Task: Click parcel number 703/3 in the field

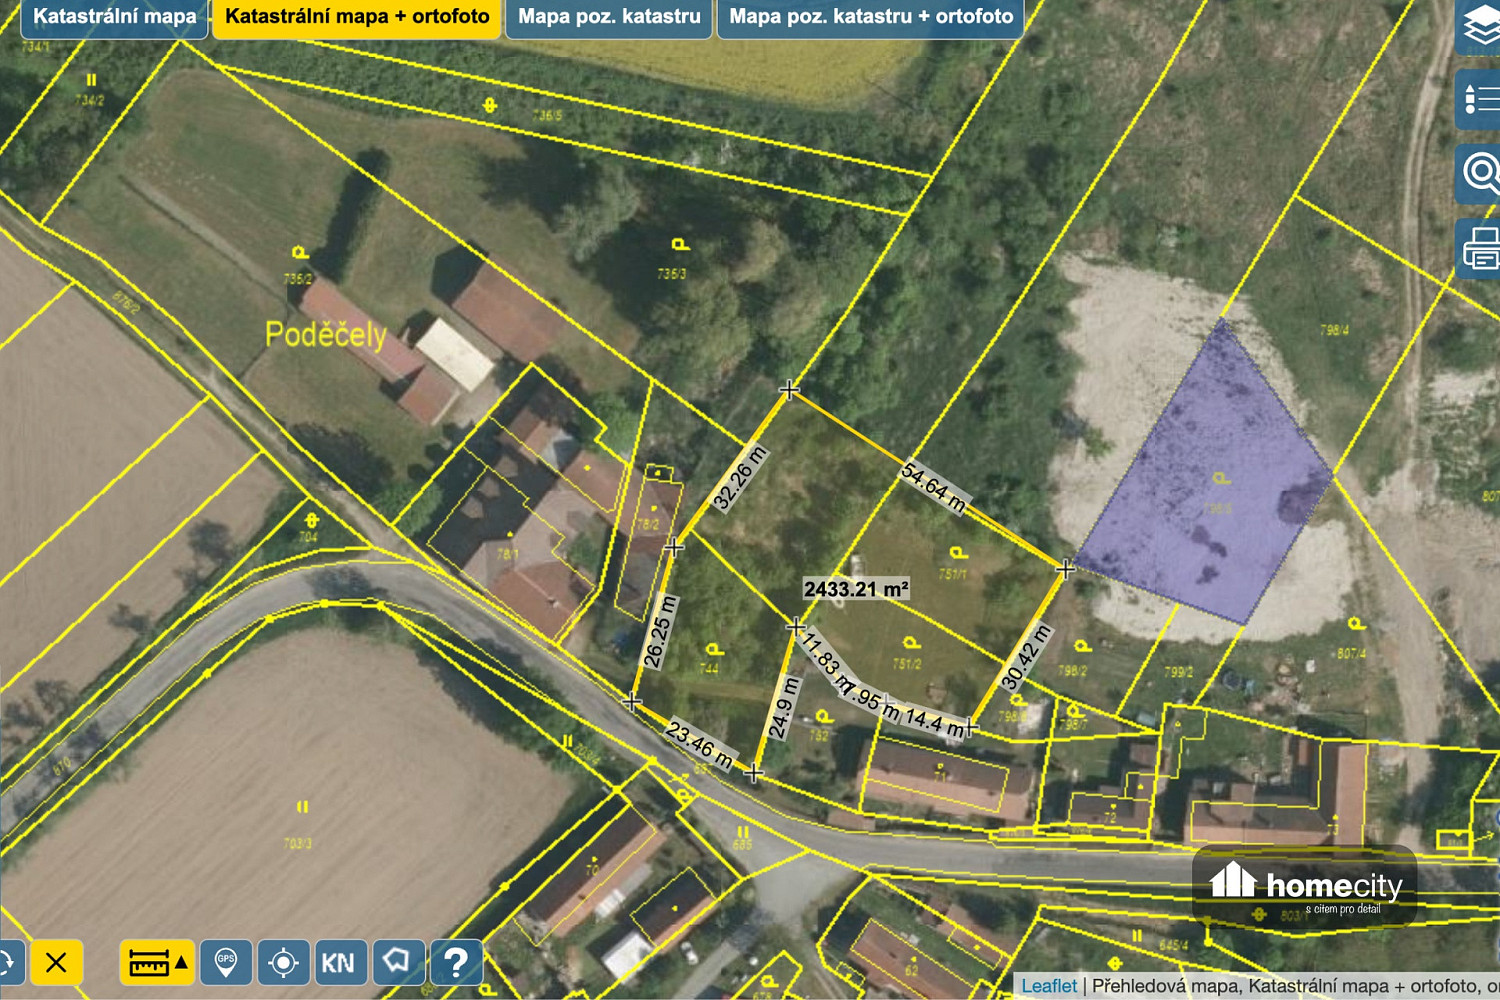Action: (298, 844)
